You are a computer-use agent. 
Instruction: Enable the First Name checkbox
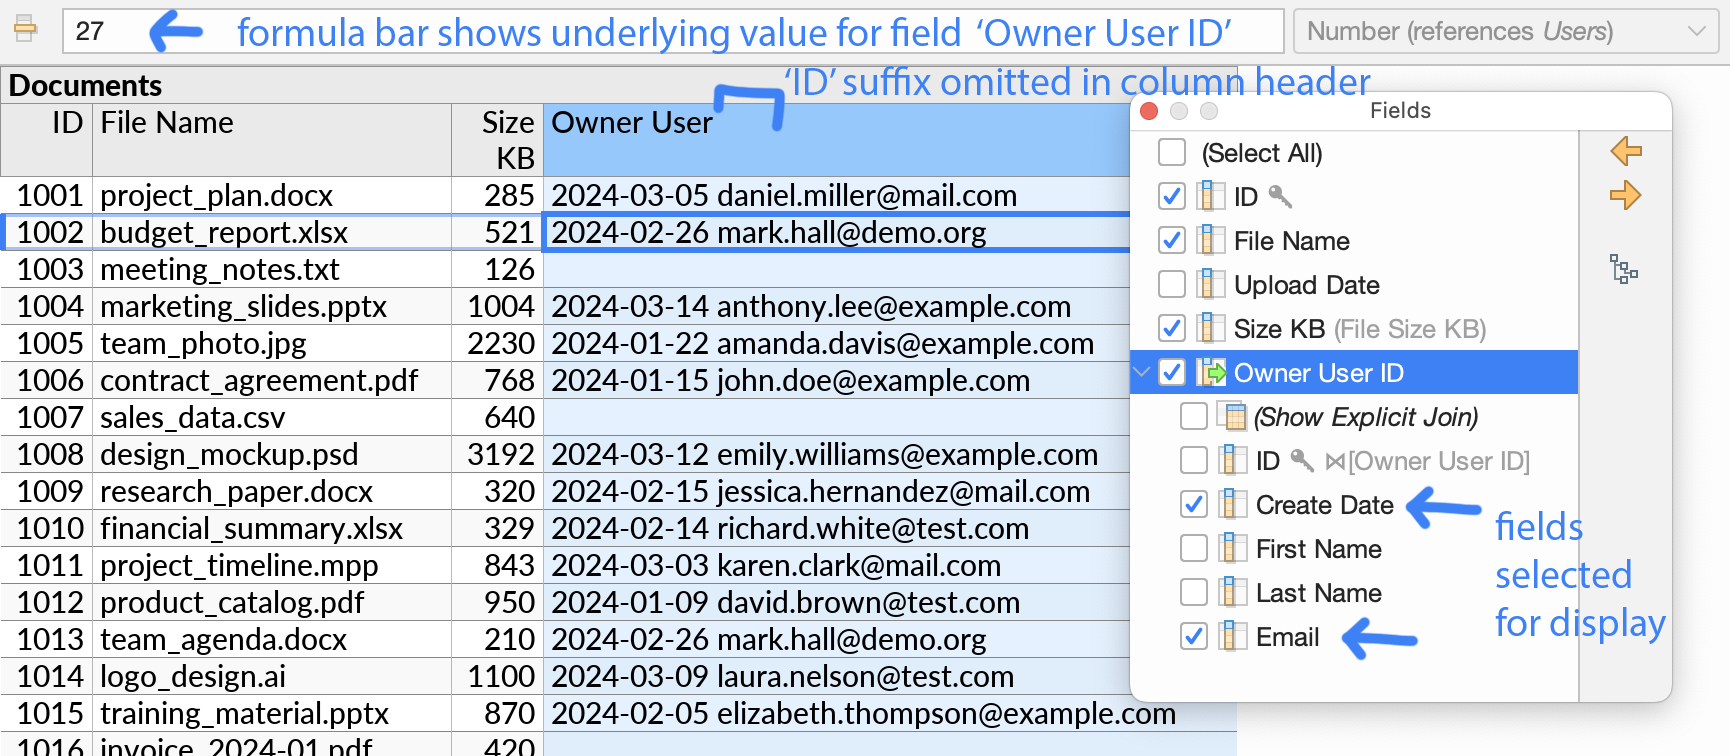click(1194, 548)
